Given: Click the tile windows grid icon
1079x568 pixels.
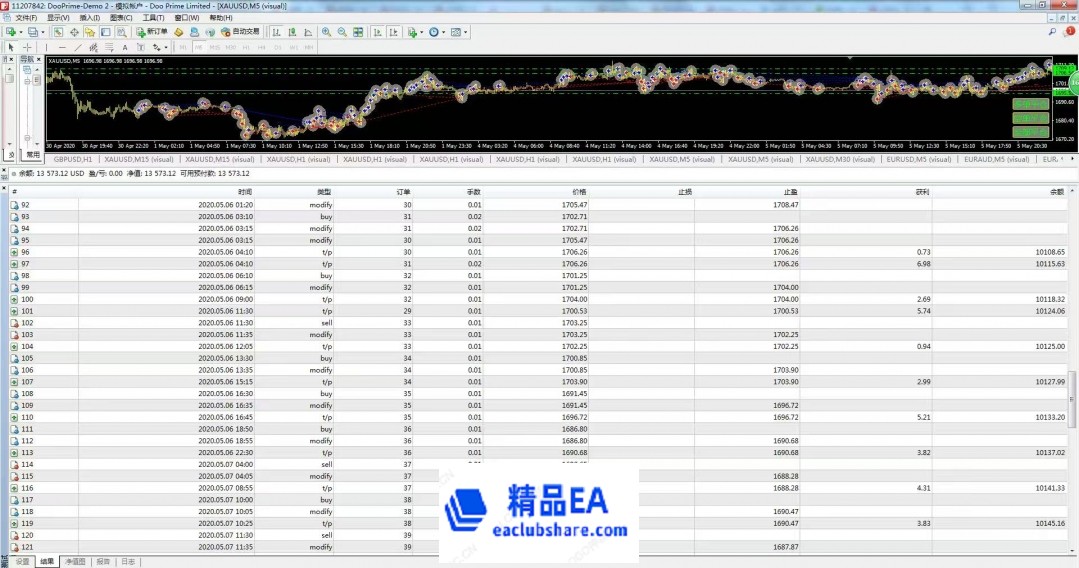Looking at the screenshot, I should point(357,32).
